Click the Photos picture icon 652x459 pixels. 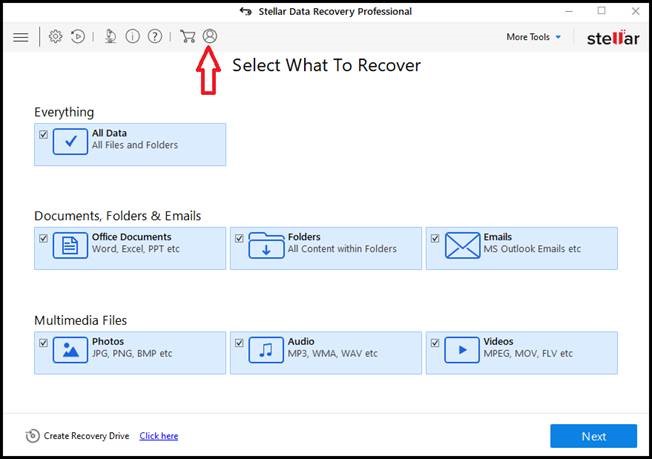click(x=70, y=350)
